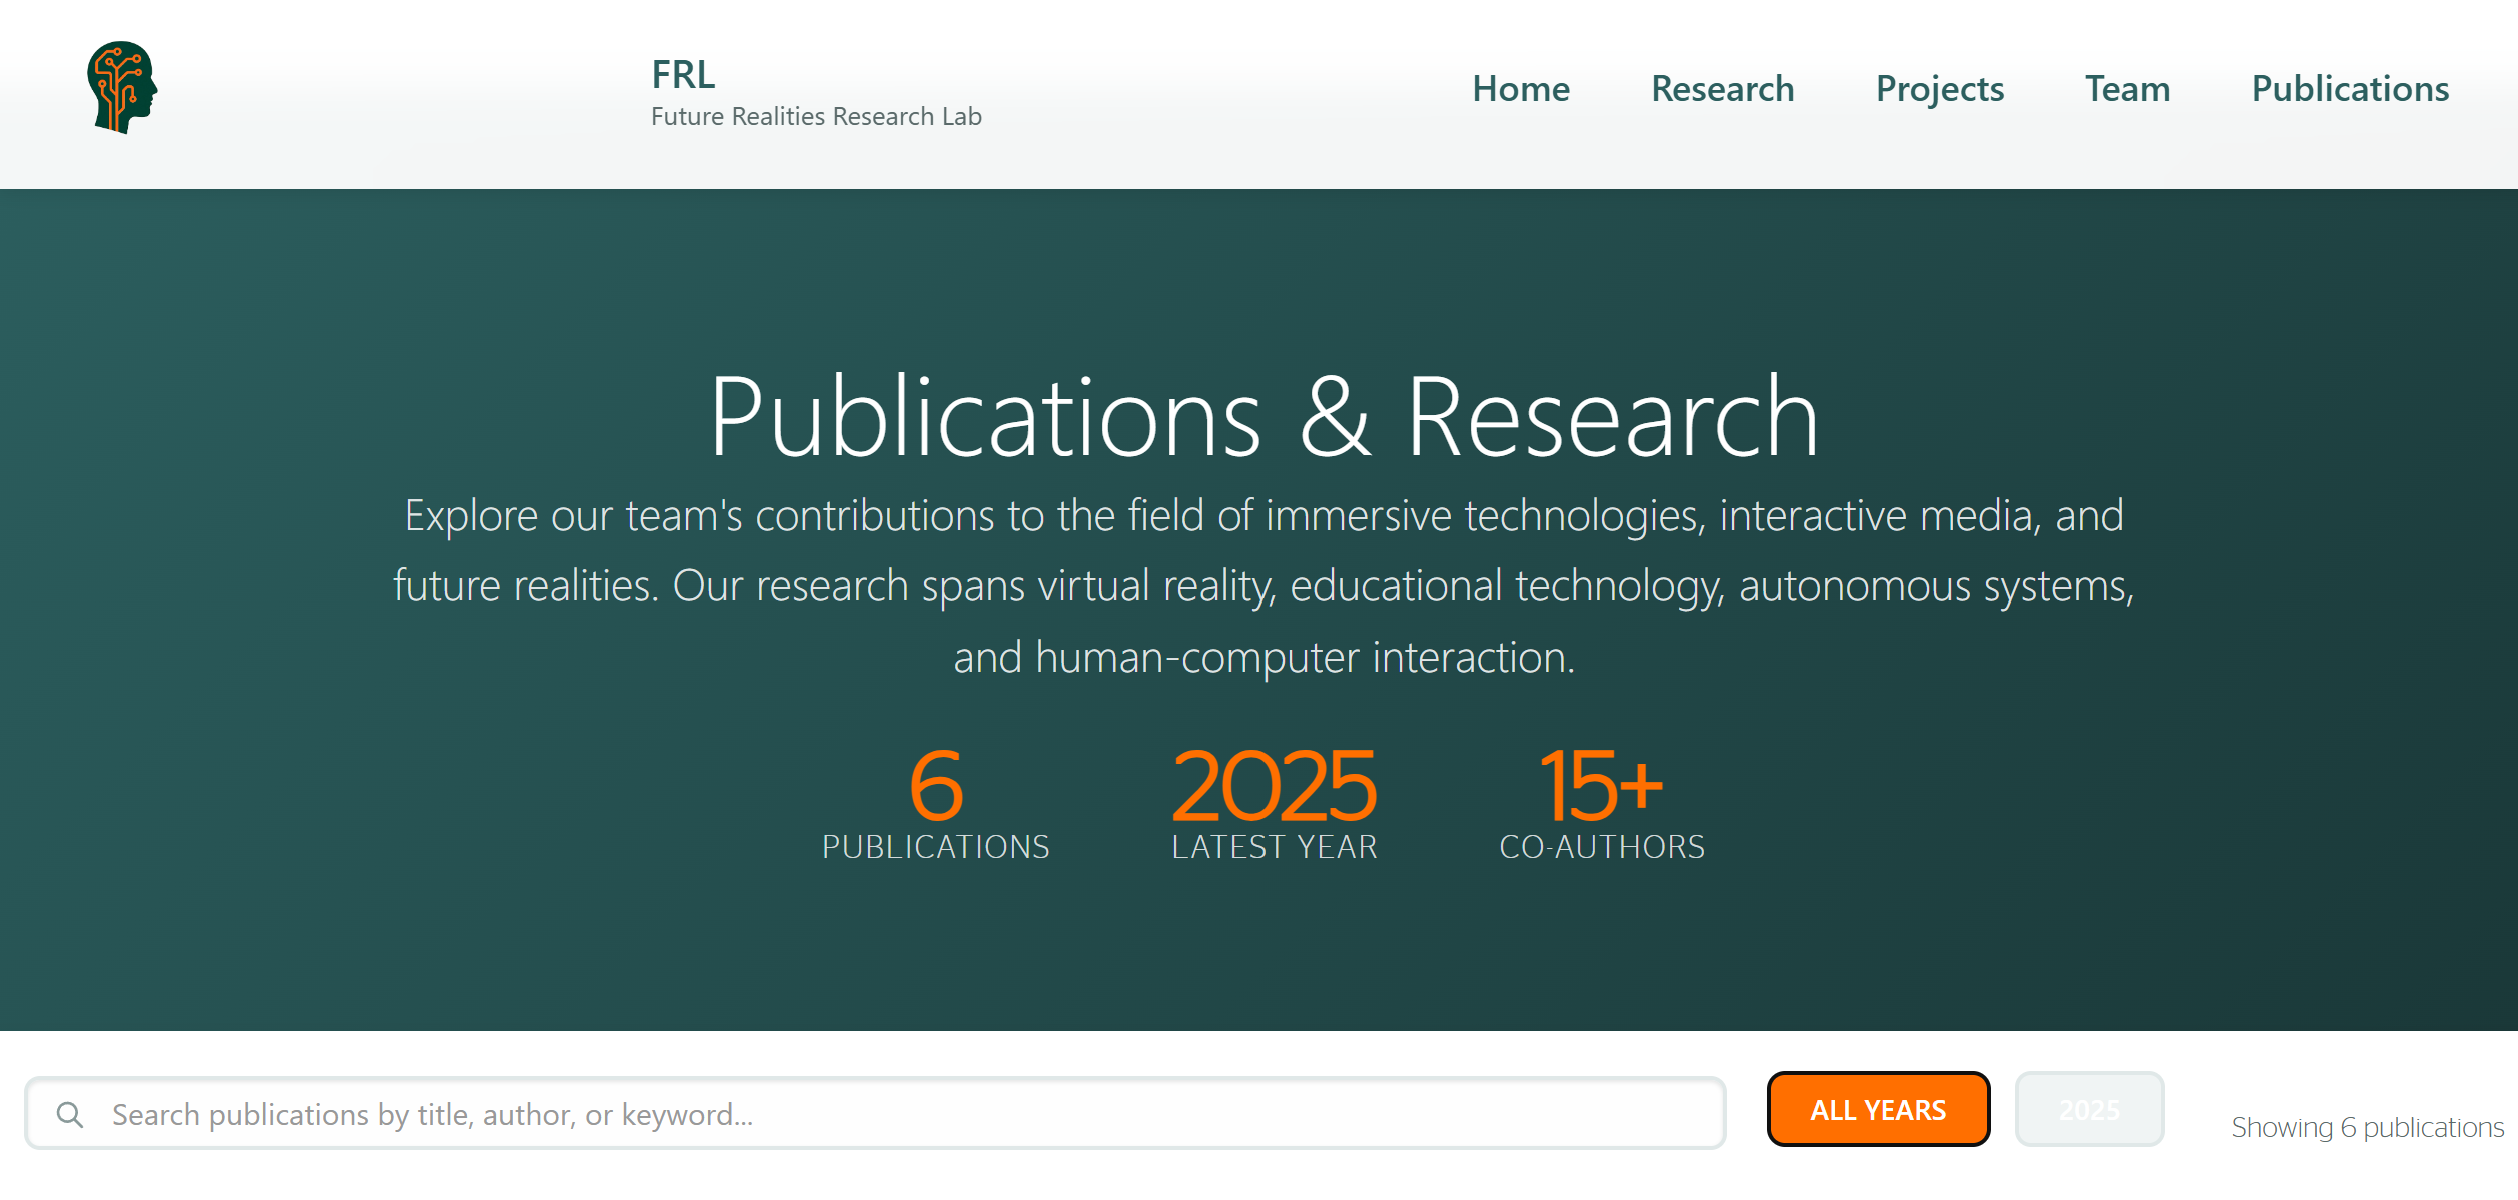Click the orange 6 publications count
The height and width of the screenshot is (1200, 2518).
click(935, 786)
